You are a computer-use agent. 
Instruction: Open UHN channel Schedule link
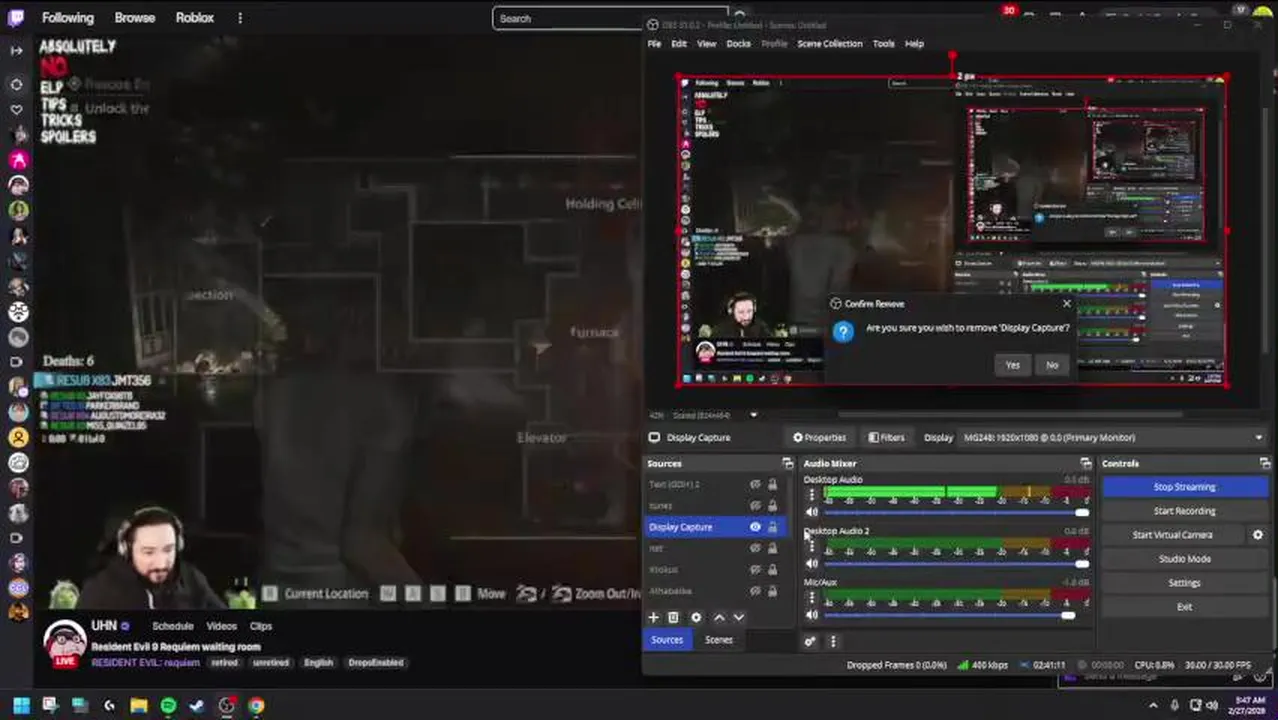(x=172, y=626)
